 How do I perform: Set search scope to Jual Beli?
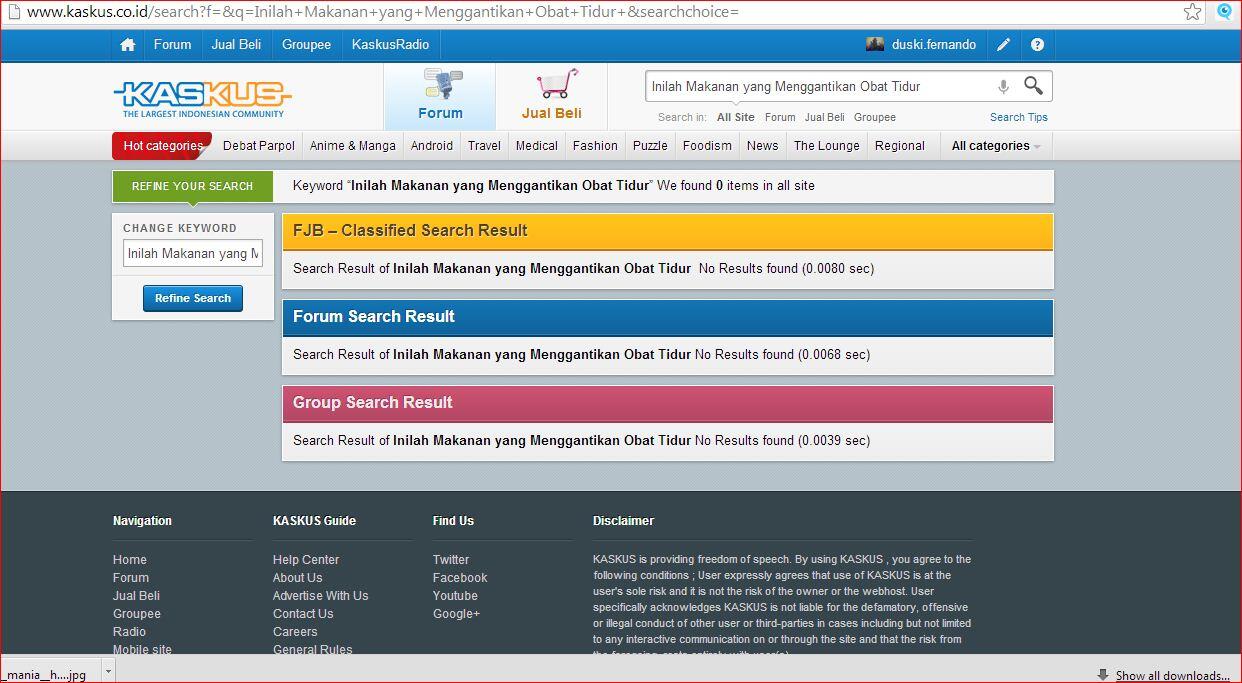825,118
